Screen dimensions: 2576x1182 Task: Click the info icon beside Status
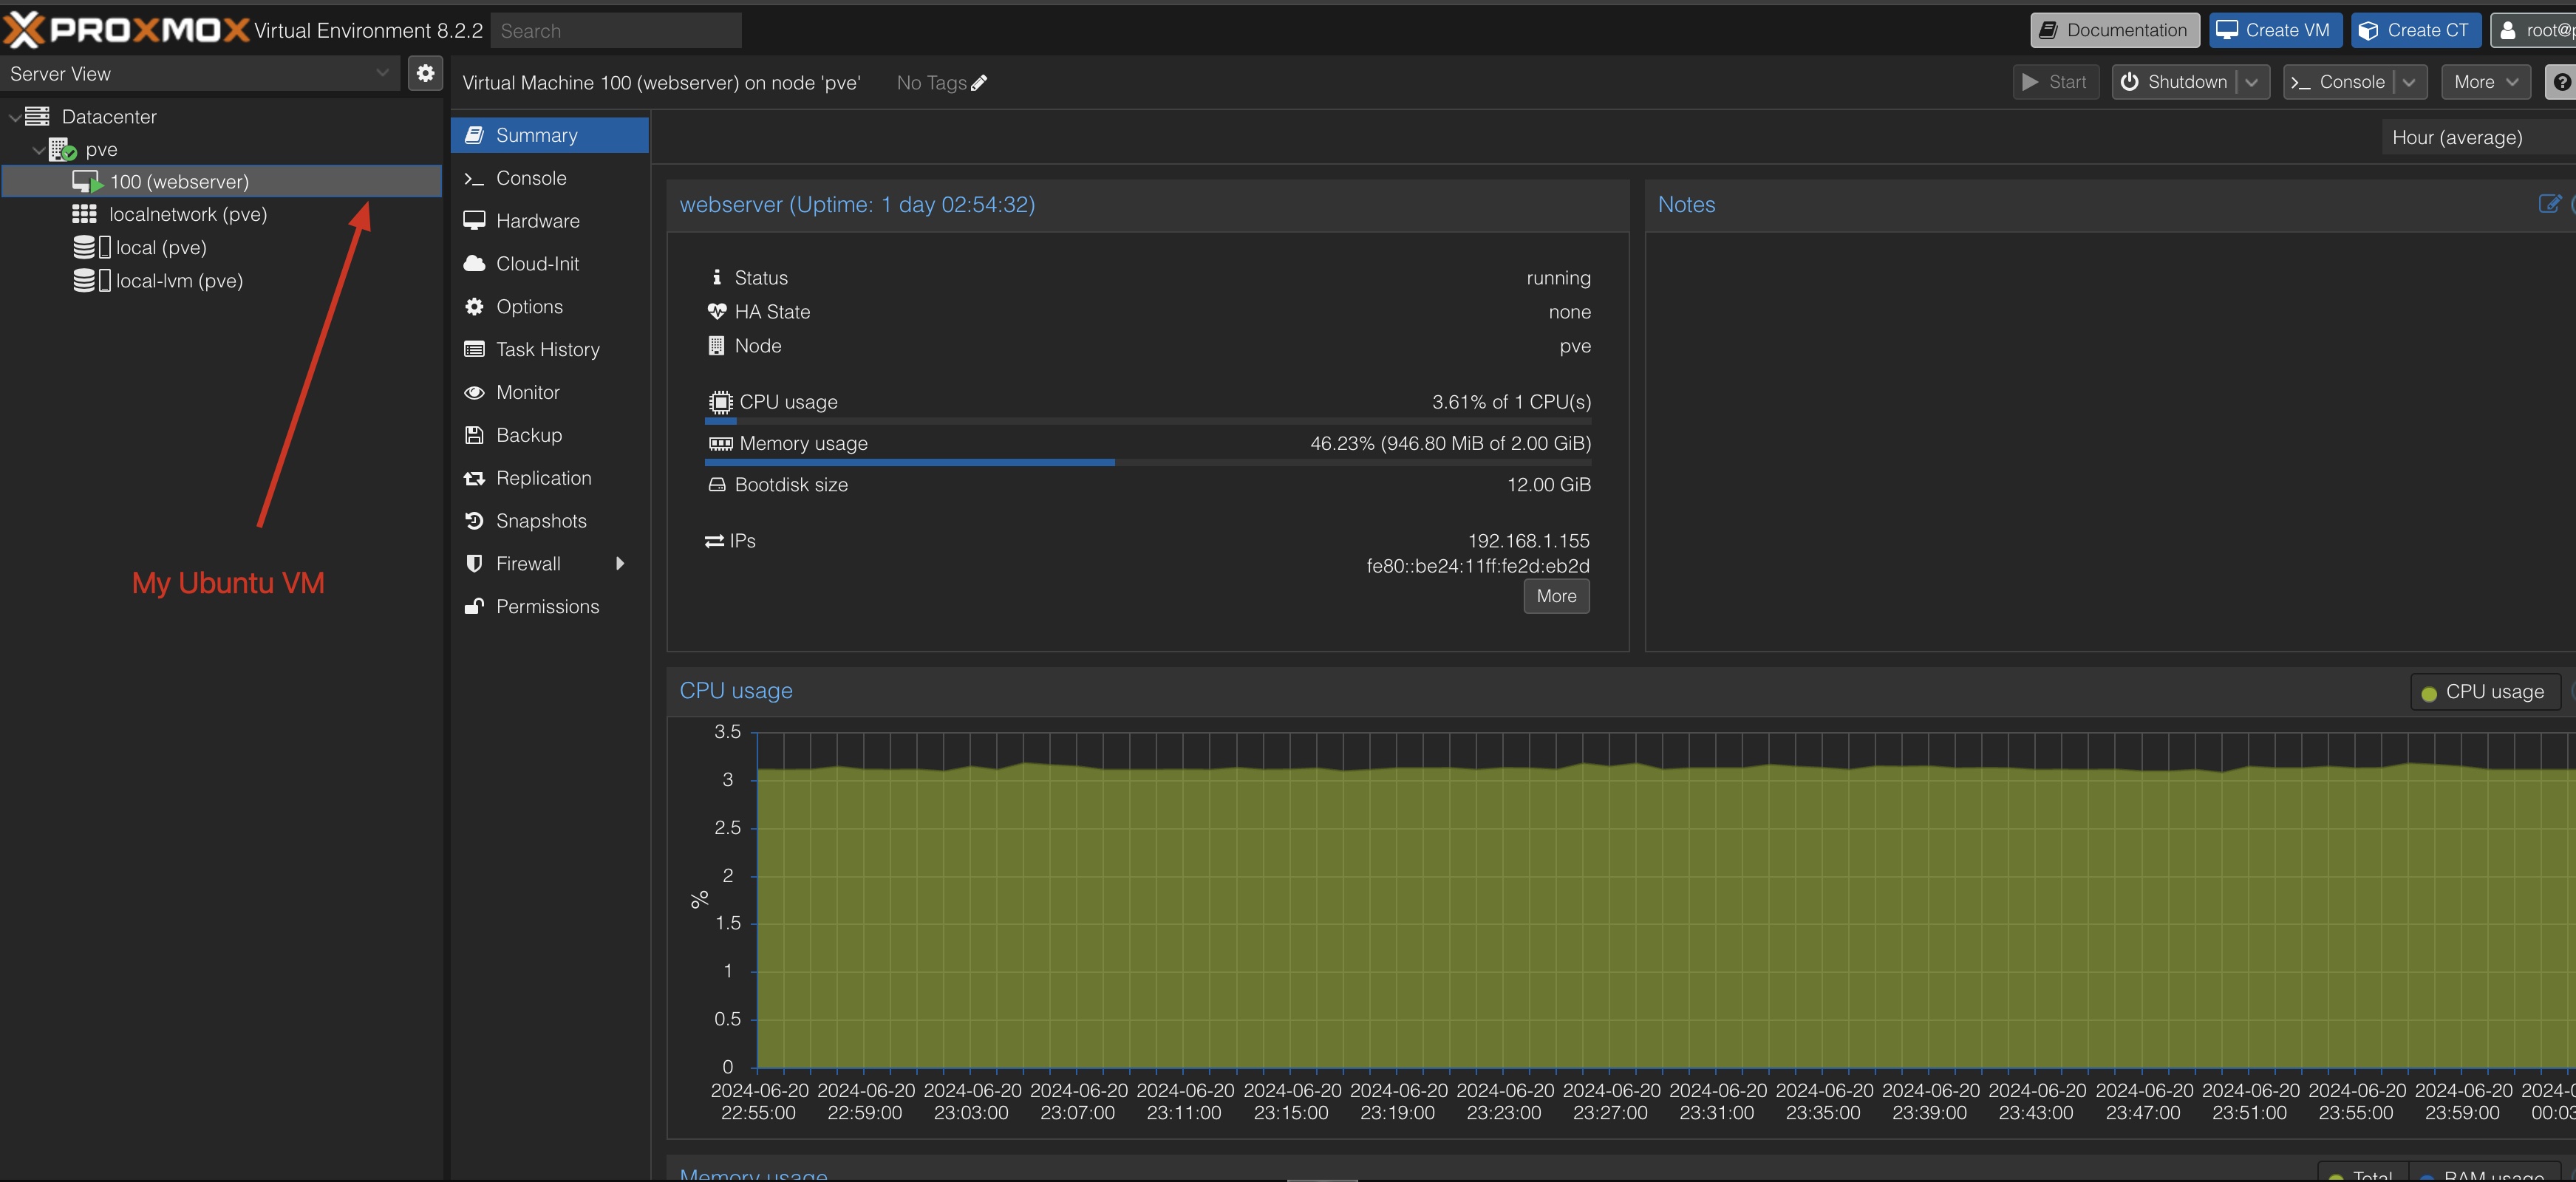(716, 277)
